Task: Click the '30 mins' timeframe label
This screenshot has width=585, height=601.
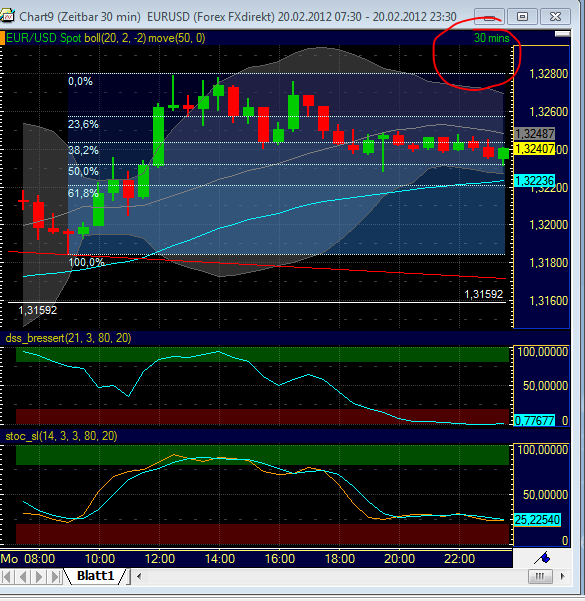Action: [491, 38]
